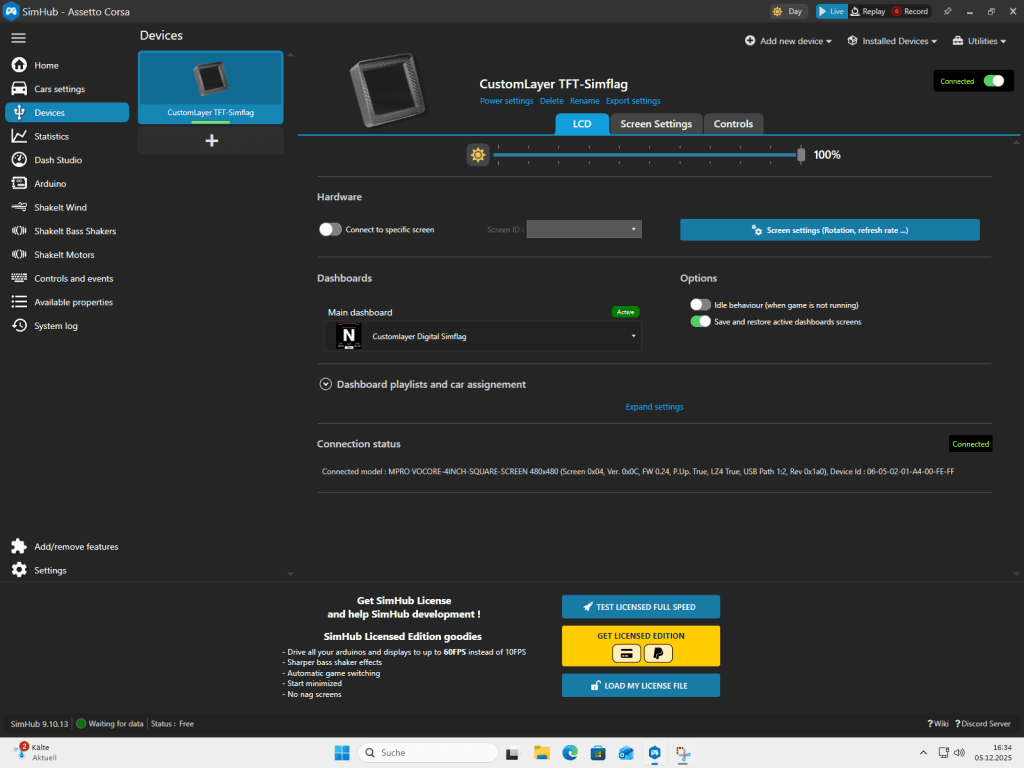This screenshot has width=1024, height=768.
Task: Switch to the Screen Settings tab
Action: click(x=655, y=124)
